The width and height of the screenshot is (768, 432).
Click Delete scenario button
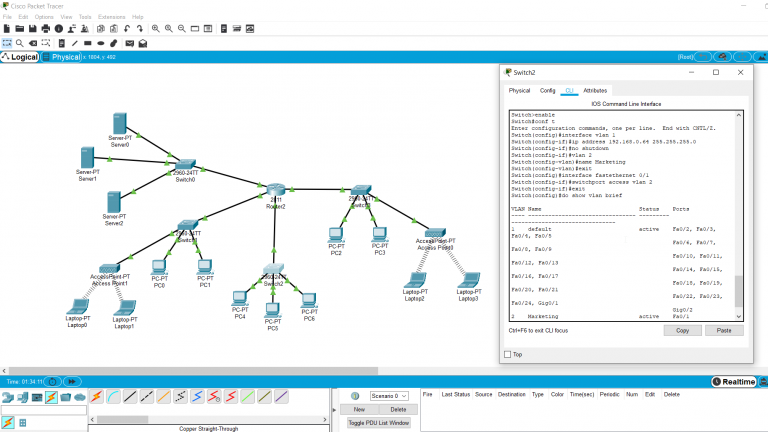click(398, 409)
